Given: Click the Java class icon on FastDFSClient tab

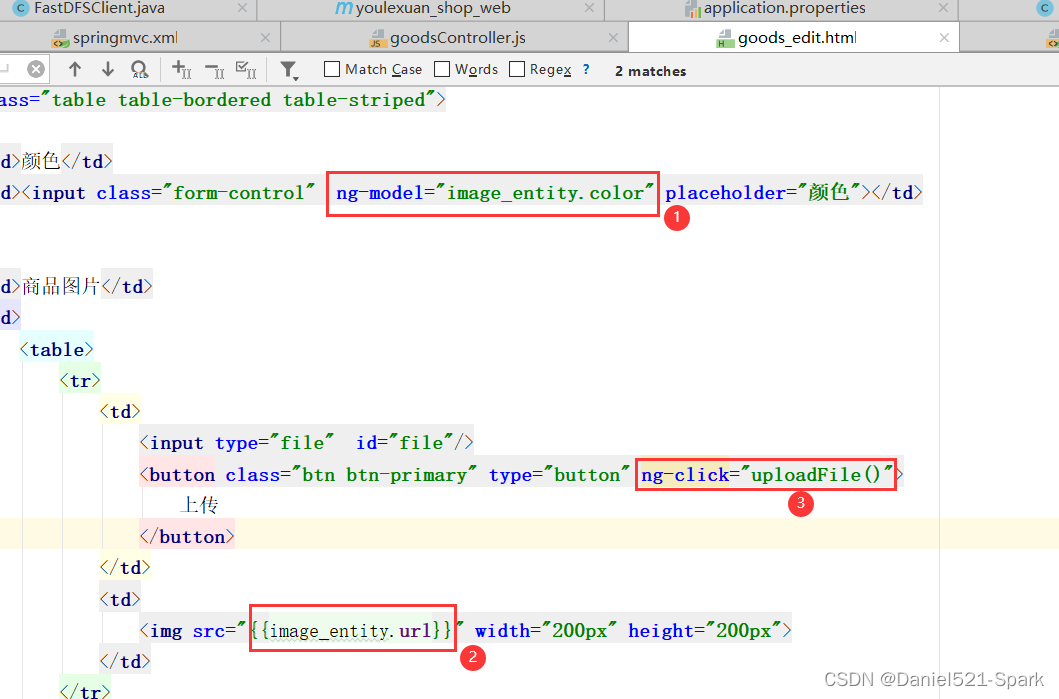Looking at the screenshot, I should coord(22,8).
